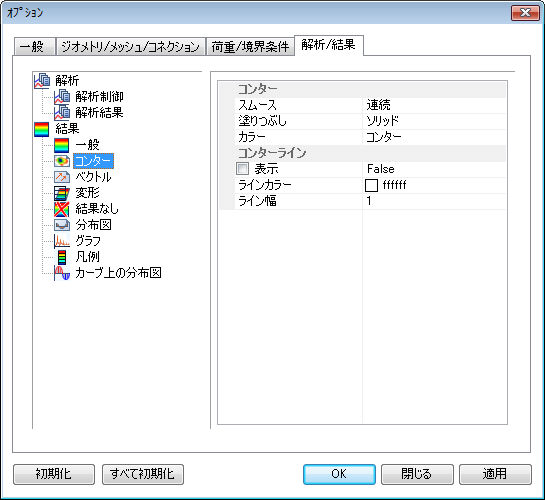
Task: Select the 解析制御 icon in tree
Action: (x=62, y=96)
